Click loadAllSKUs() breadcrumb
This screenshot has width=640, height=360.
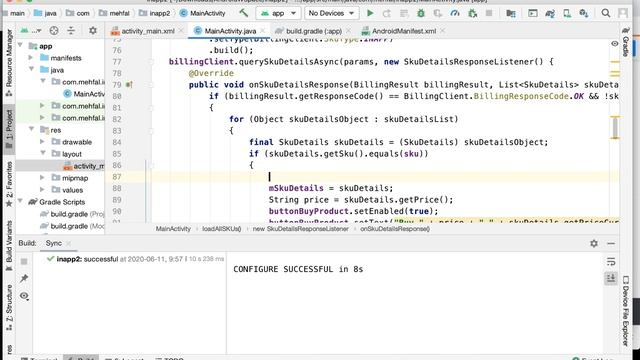(222, 229)
